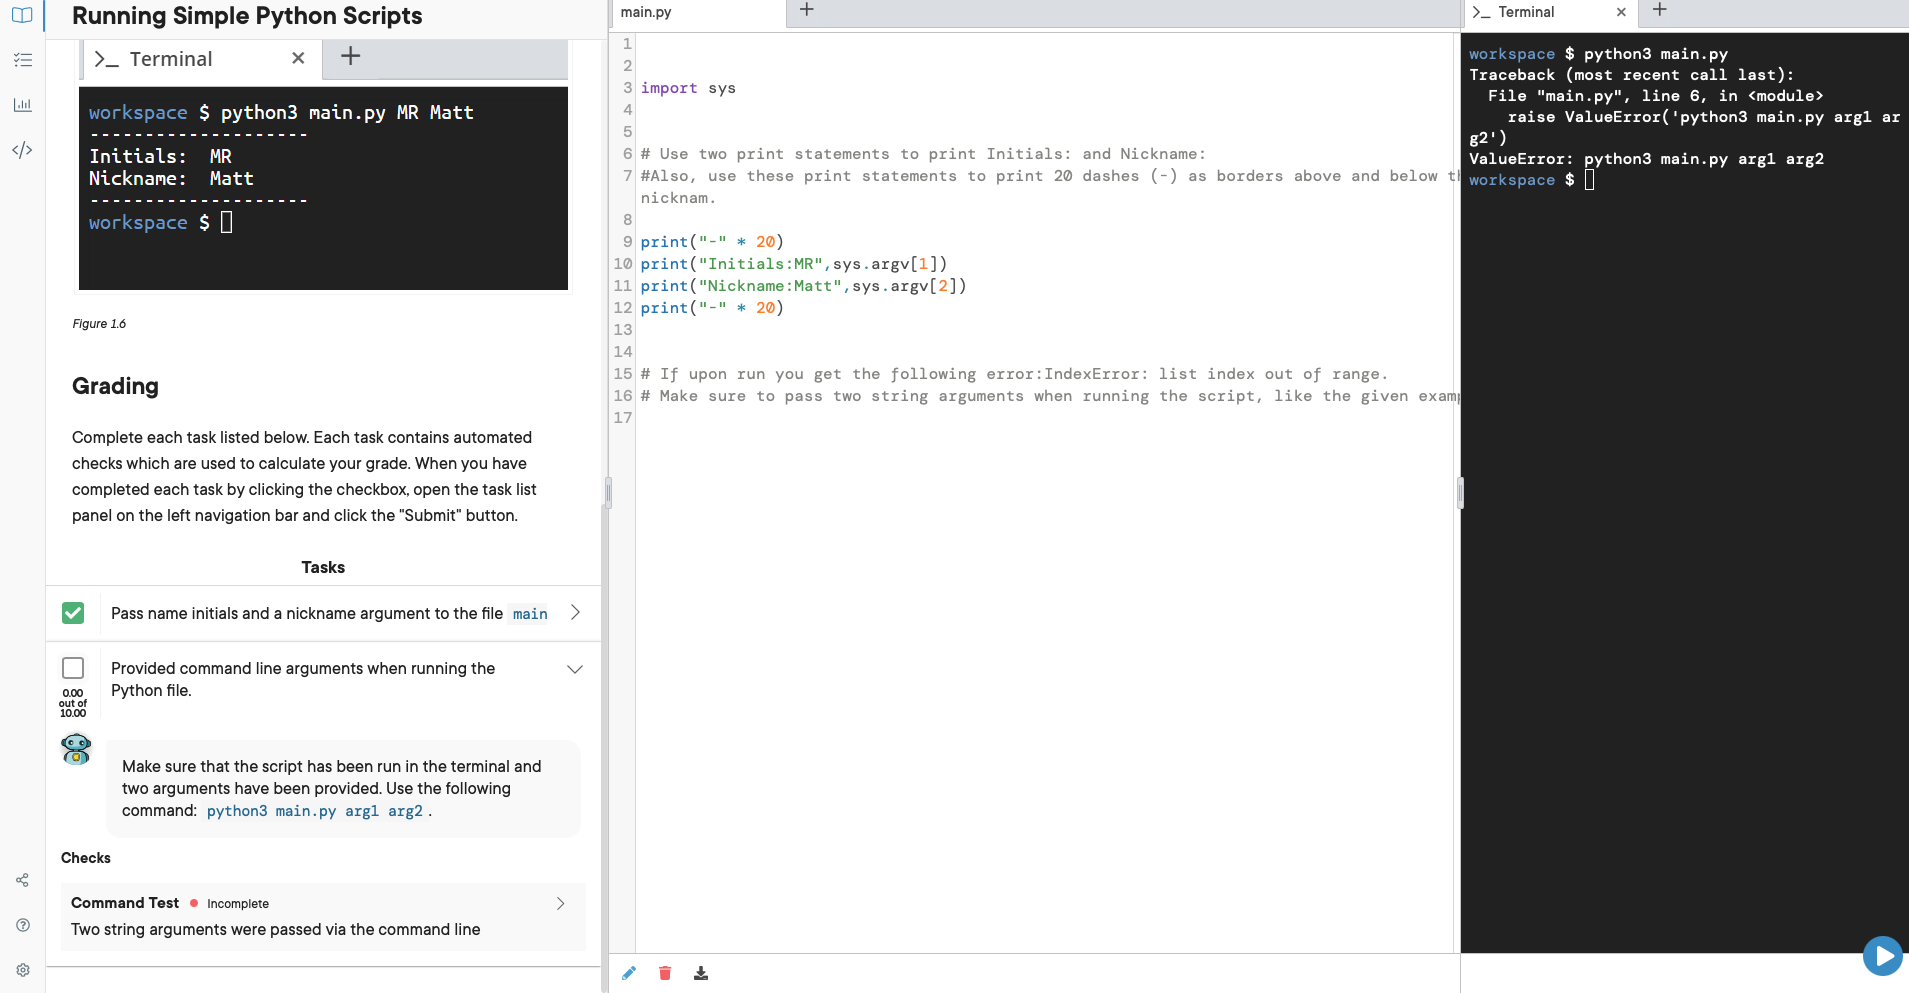Select the code view sidebar icon
1909x993 pixels.
pos(22,150)
